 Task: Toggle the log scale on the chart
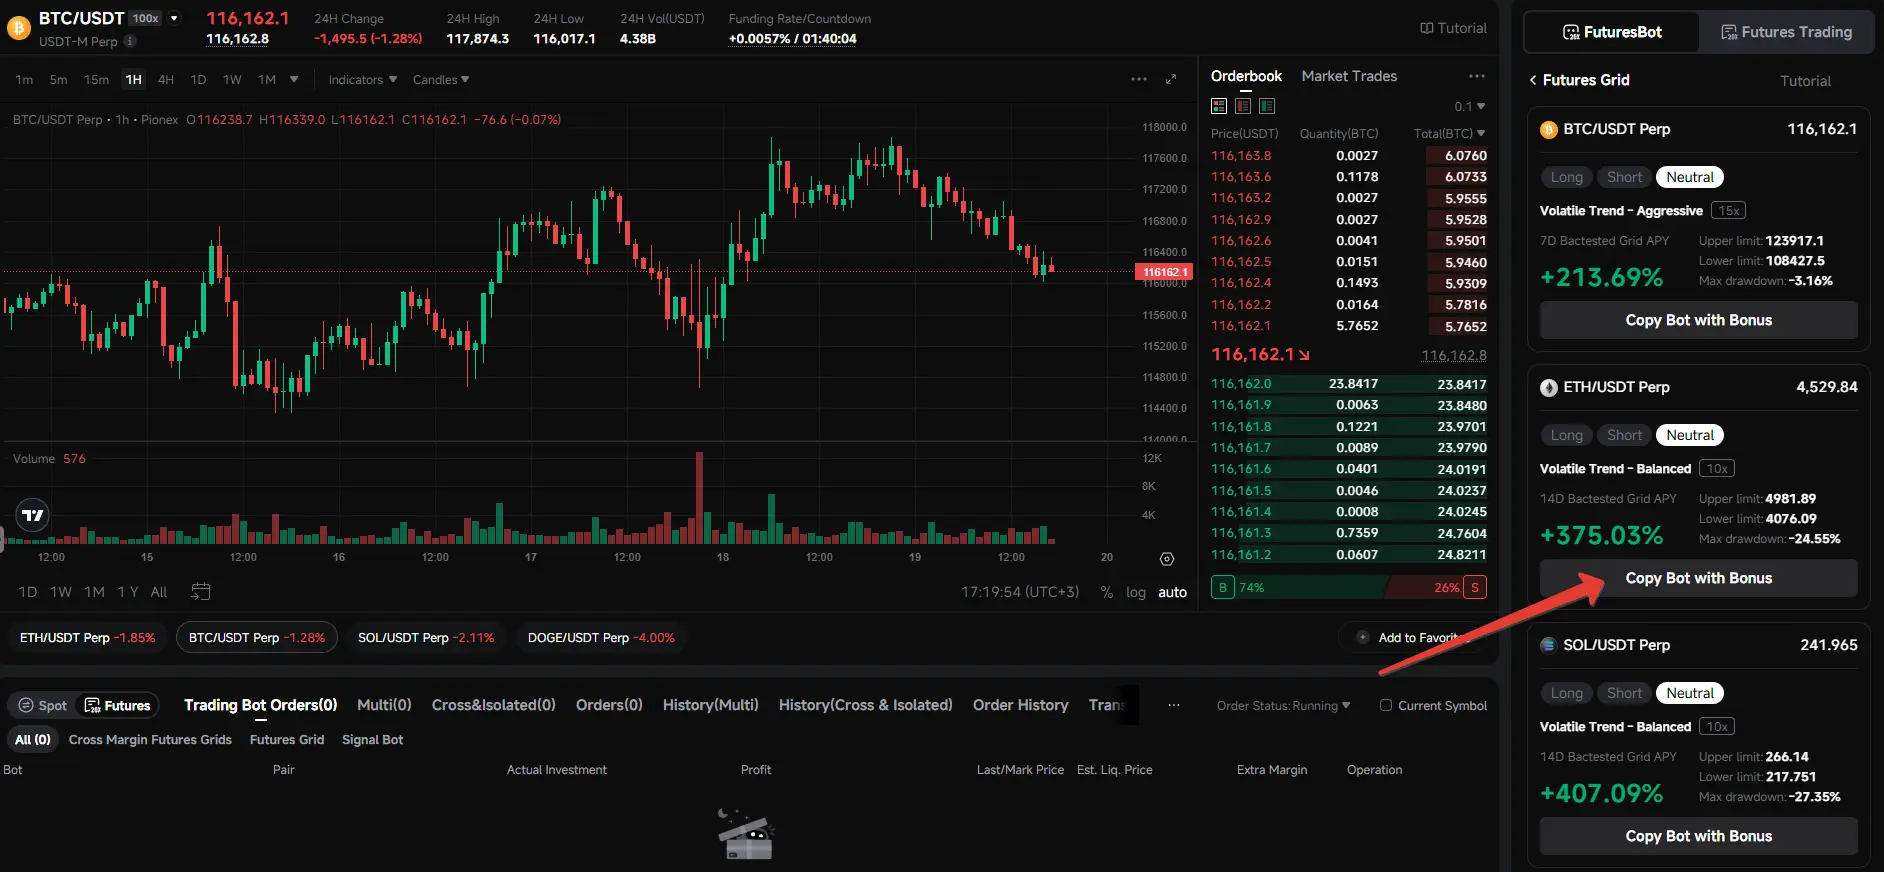1136,592
